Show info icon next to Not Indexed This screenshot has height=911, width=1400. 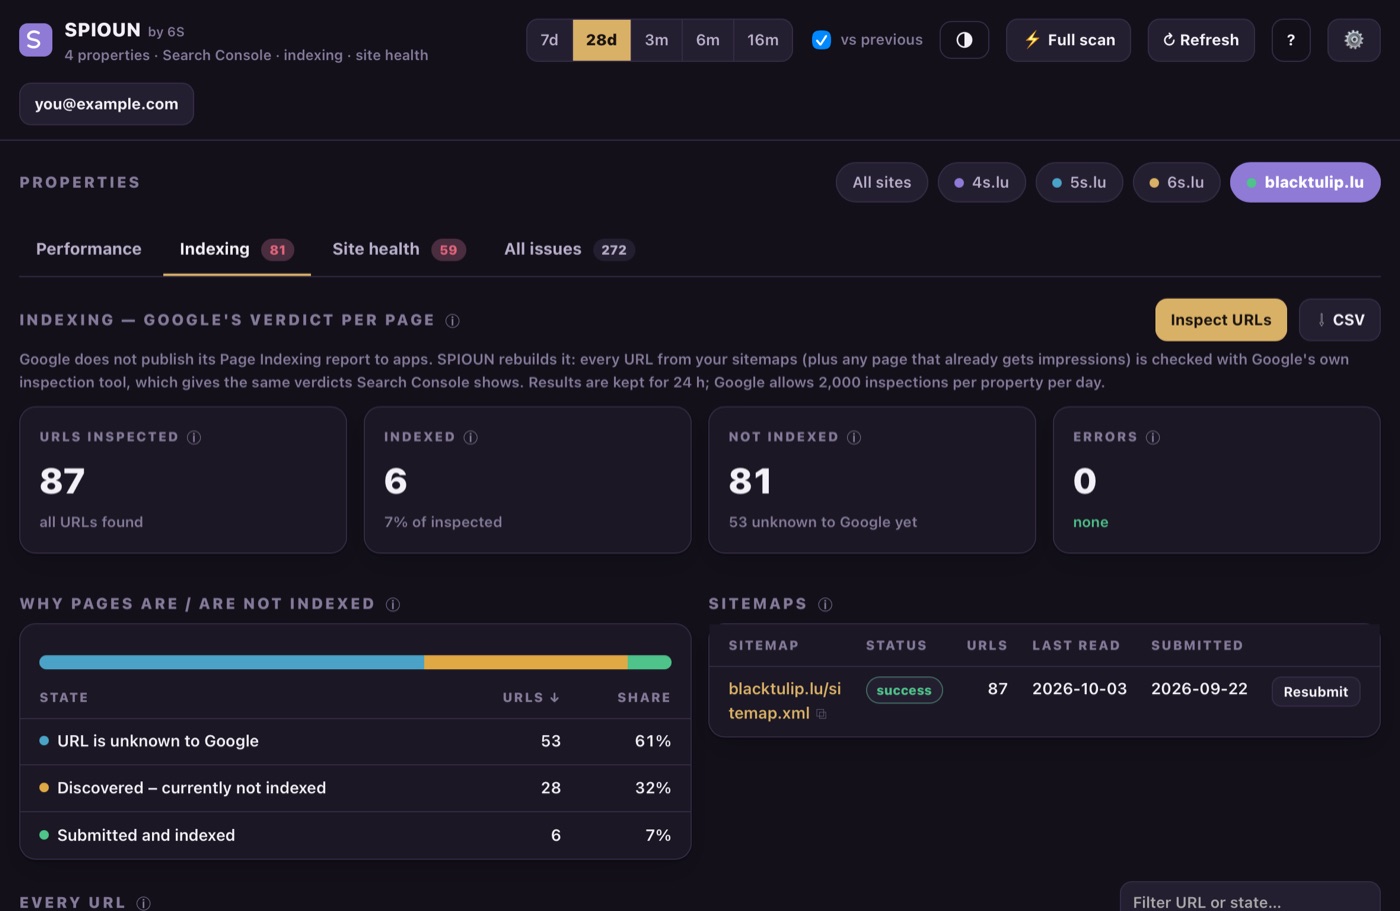pyautogui.click(x=854, y=437)
